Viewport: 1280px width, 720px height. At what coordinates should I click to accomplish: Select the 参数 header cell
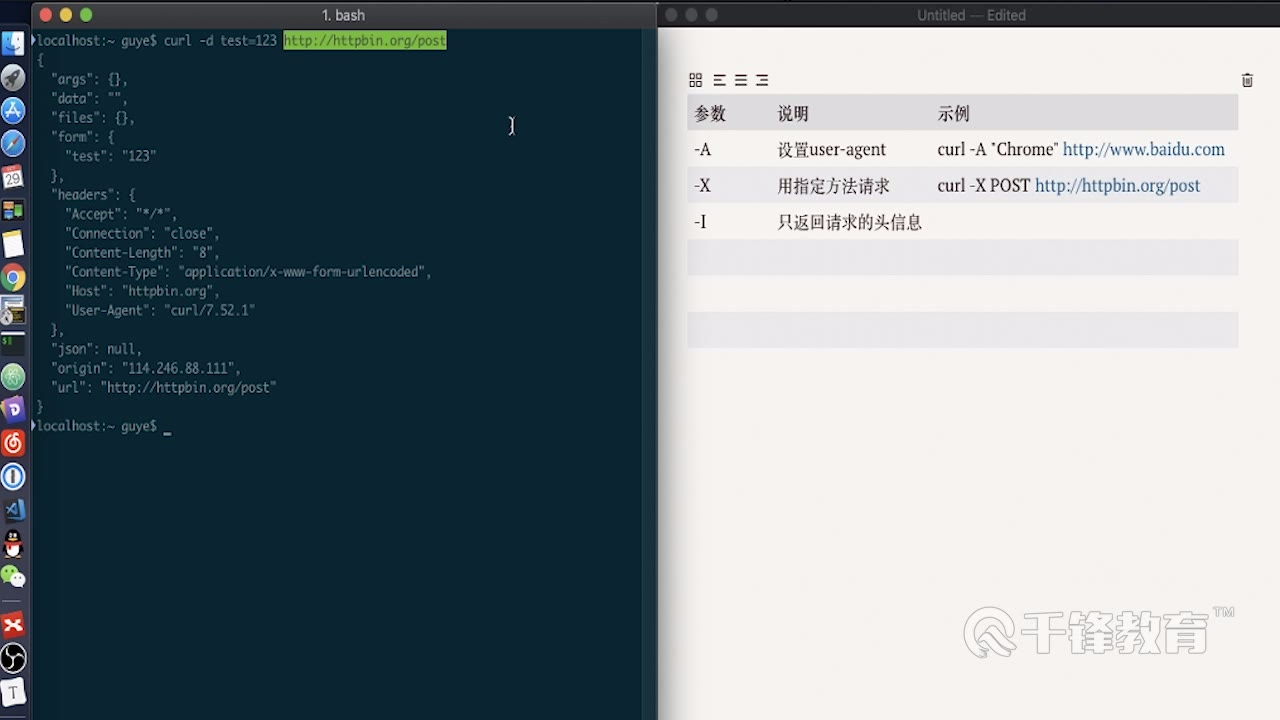(710, 113)
